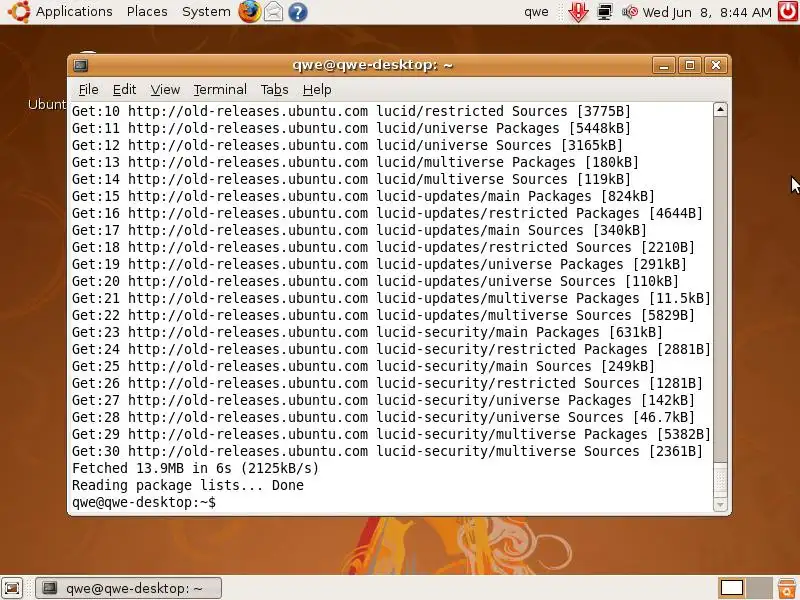Open the Evolution mail launcher icon

coord(273,11)
